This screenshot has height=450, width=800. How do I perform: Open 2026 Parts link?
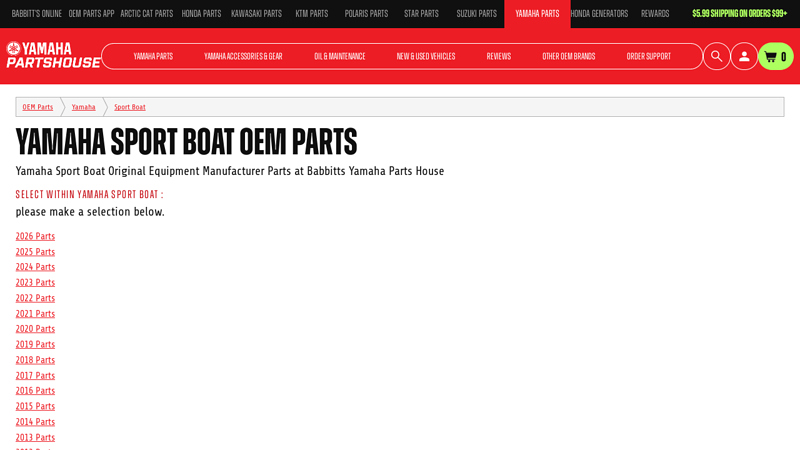(x=35, y=236)
